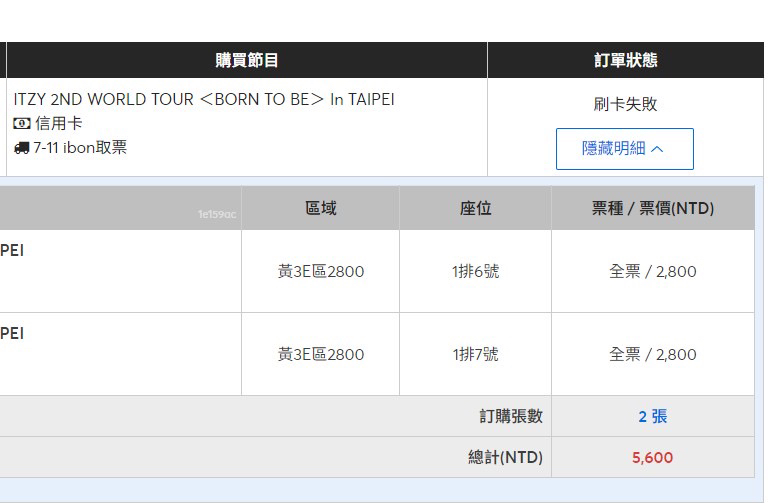The width and height of the screenshot is (778, 503).
Task: Click the 刷卡失敗 order status text
Action: click(625, 104)
